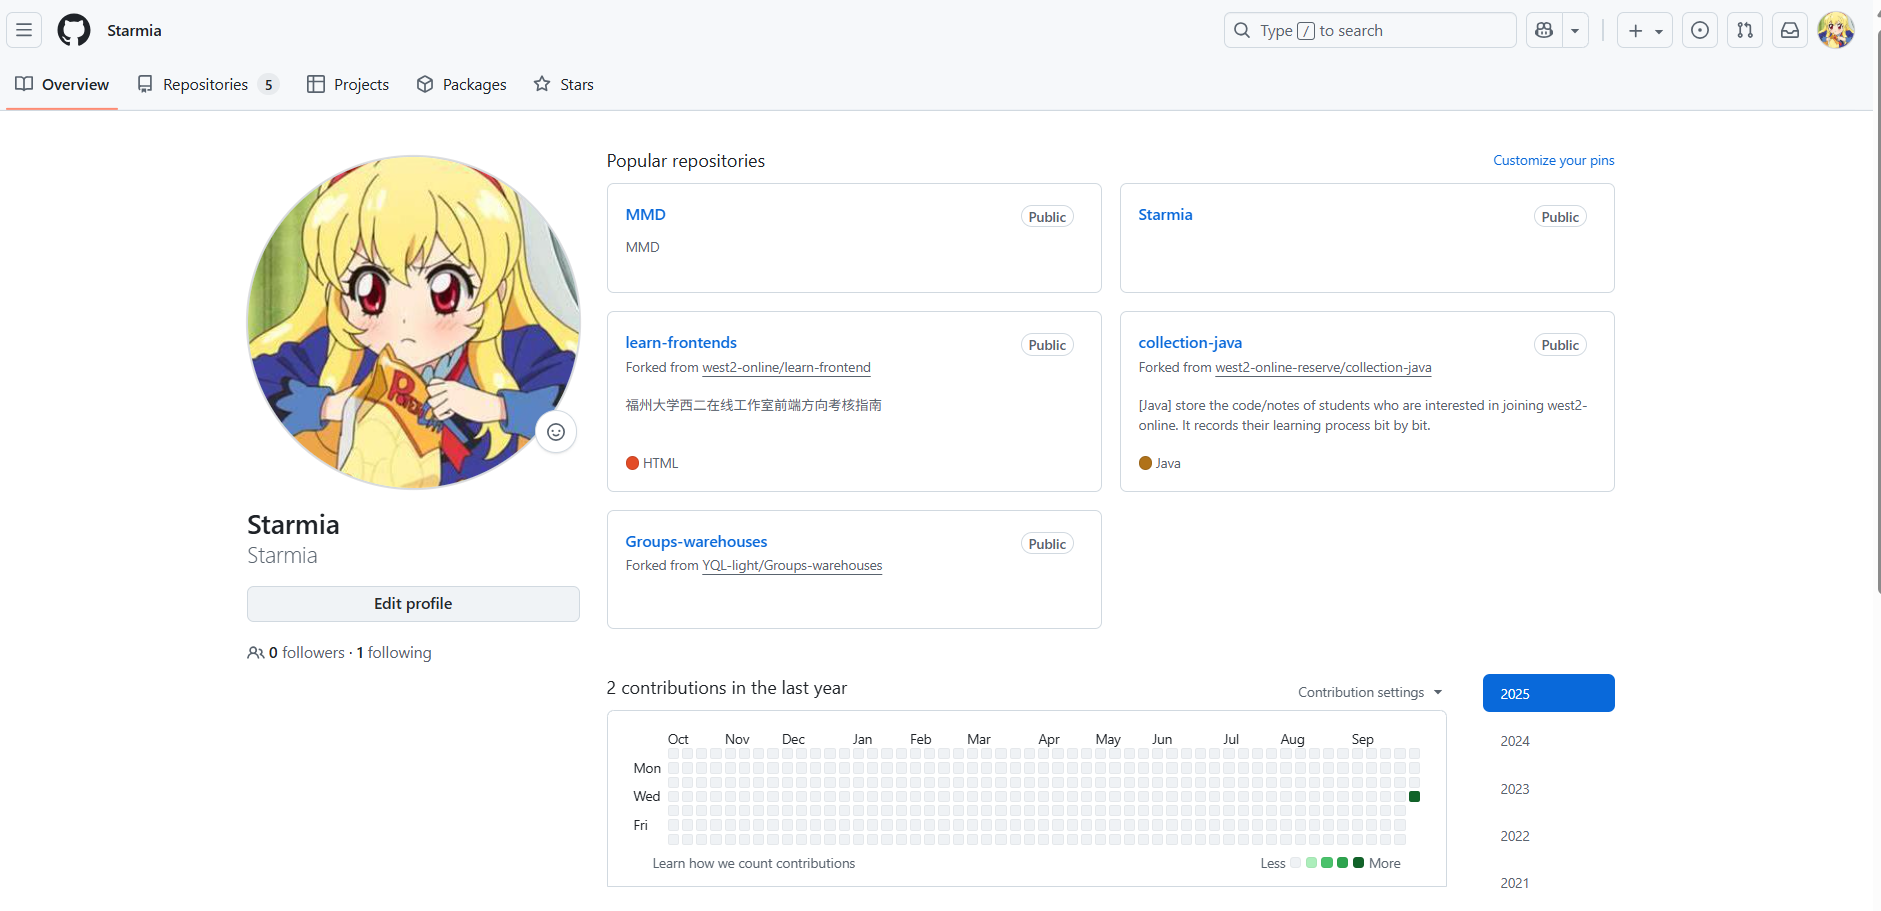The width and height of the screenshot is (1881, 911).
Task: Expand the Copilot dropdown arrow
Action: [1575, 31]
